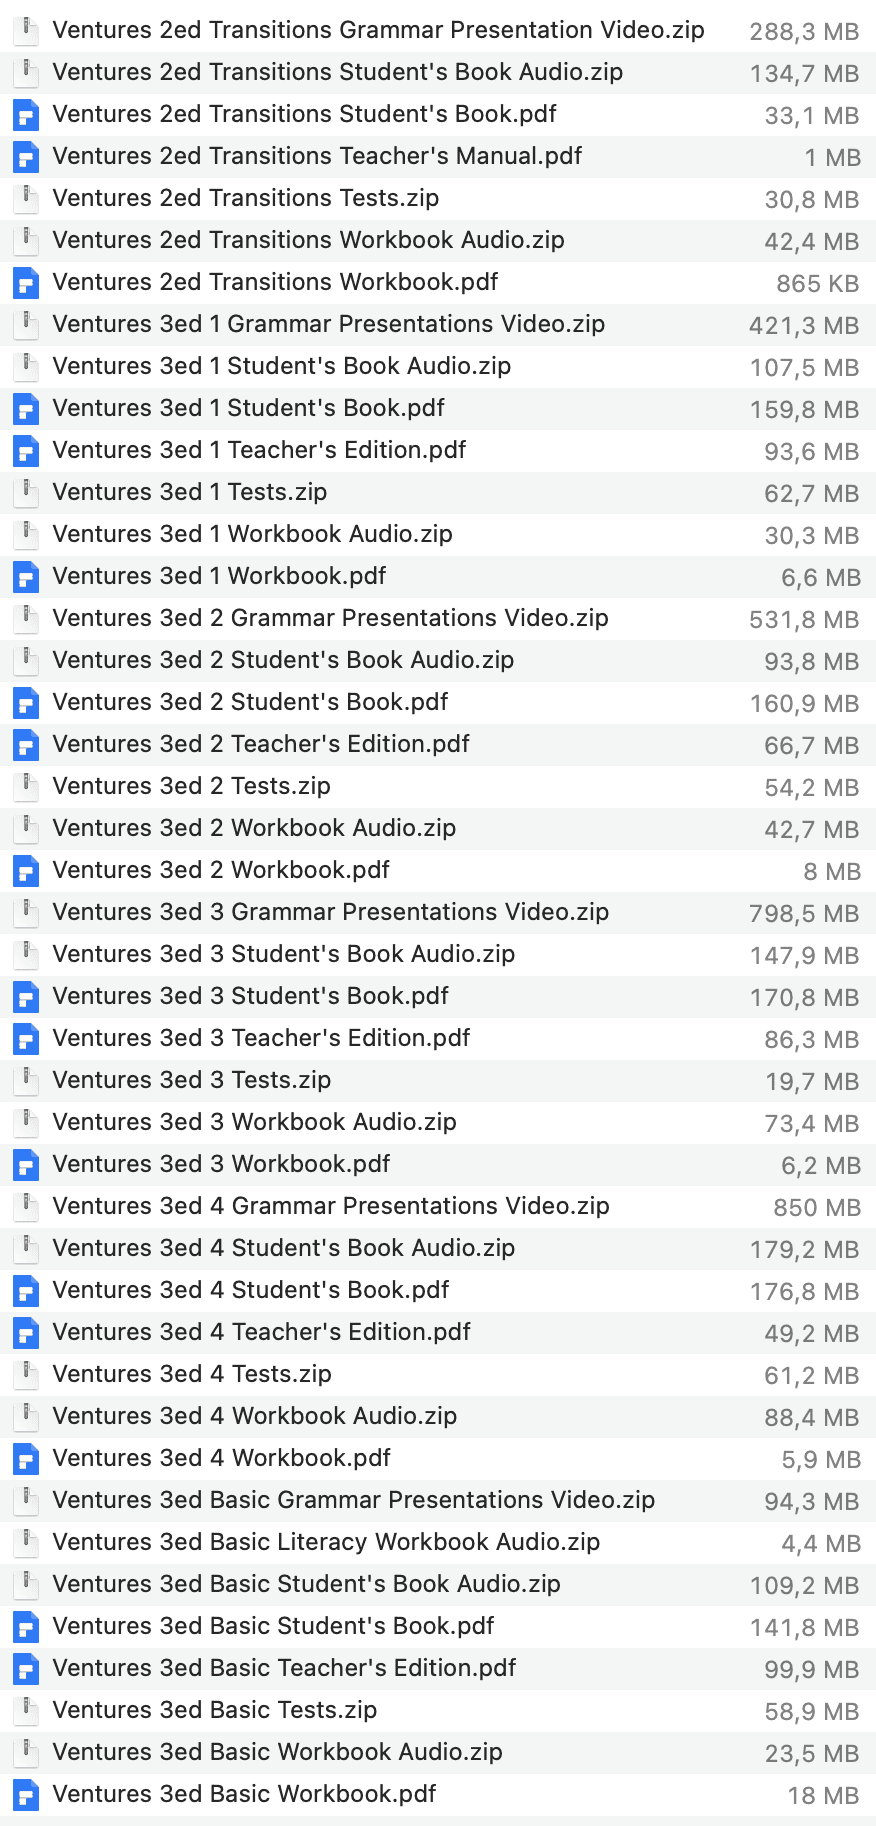Click the PDF icon of Ventures 3ed 1 Workbook.pdf
This screenshot has width=876, height=1826.
coord(26,577)
